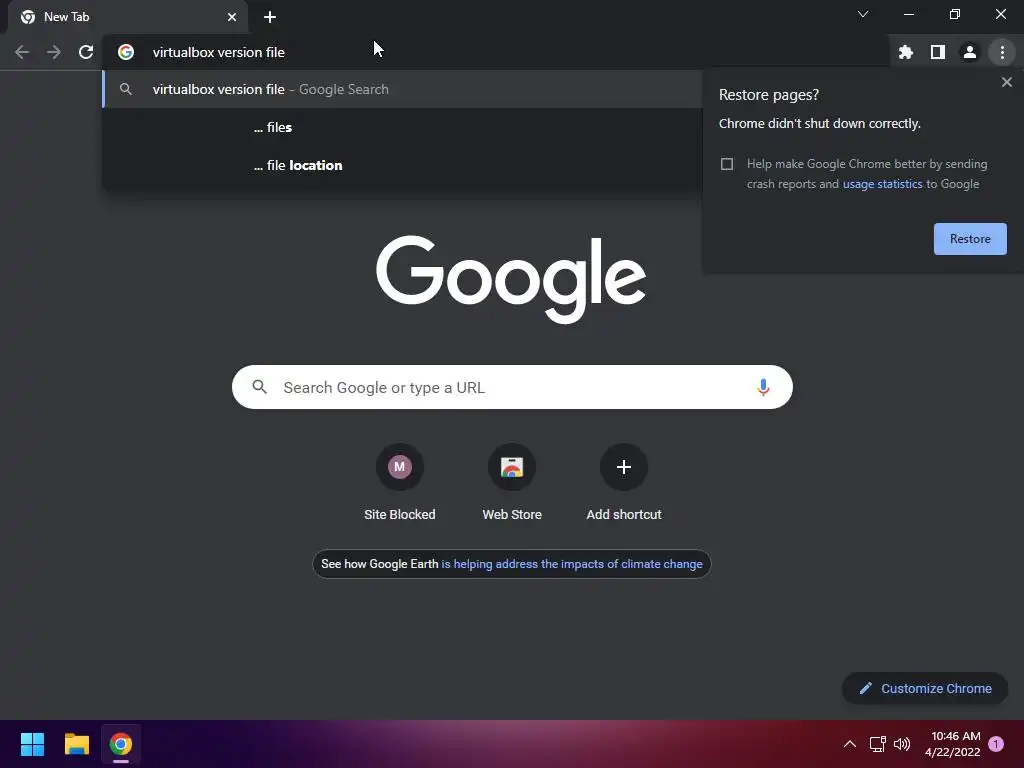Screen dimensions: 1024x768
Task: Open the network tray icon
Action: [x=877, y=744]
